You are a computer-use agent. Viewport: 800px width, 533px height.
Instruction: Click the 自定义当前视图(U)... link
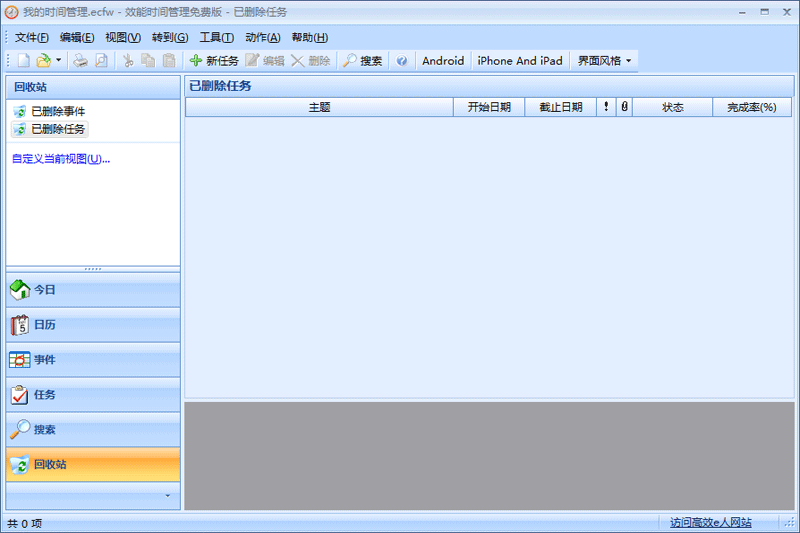[61, 159]
